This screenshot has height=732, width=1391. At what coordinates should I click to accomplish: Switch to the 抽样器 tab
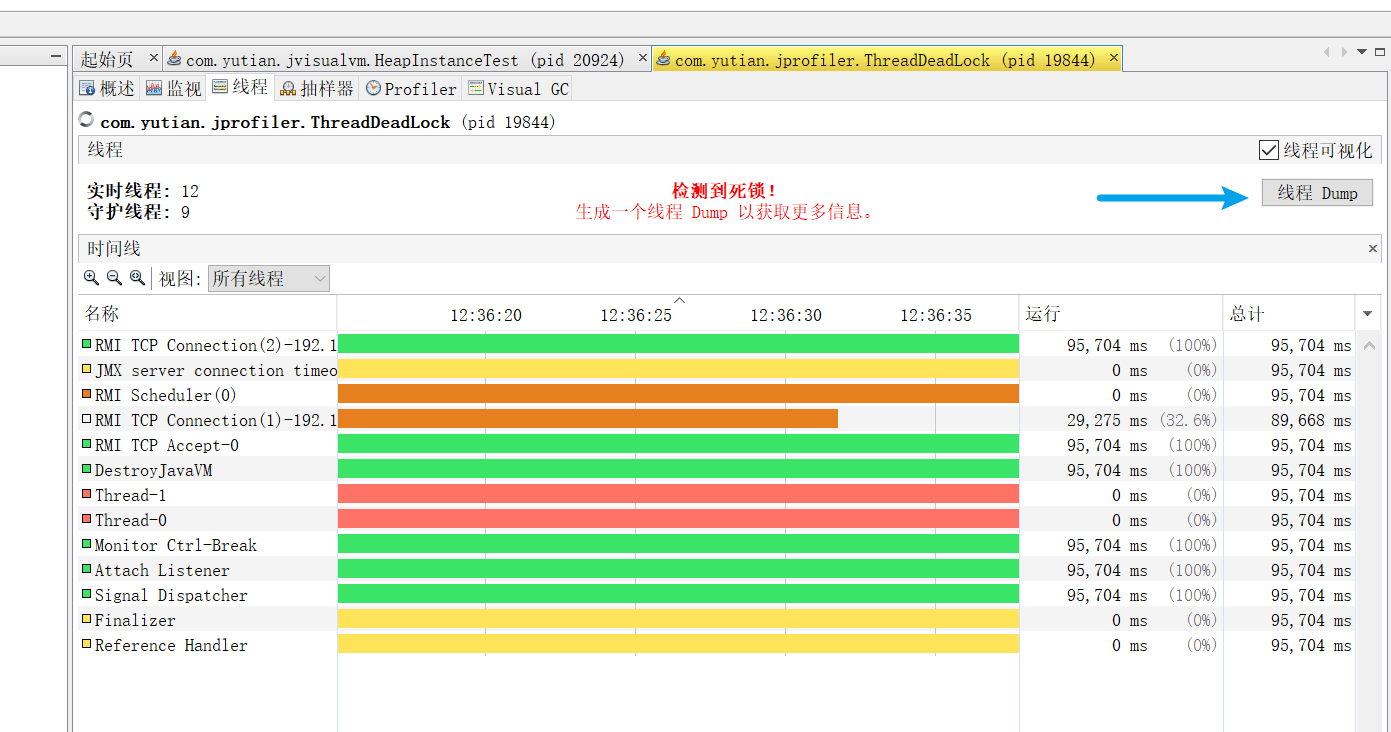pyautogui.click(x=317, y=89)
